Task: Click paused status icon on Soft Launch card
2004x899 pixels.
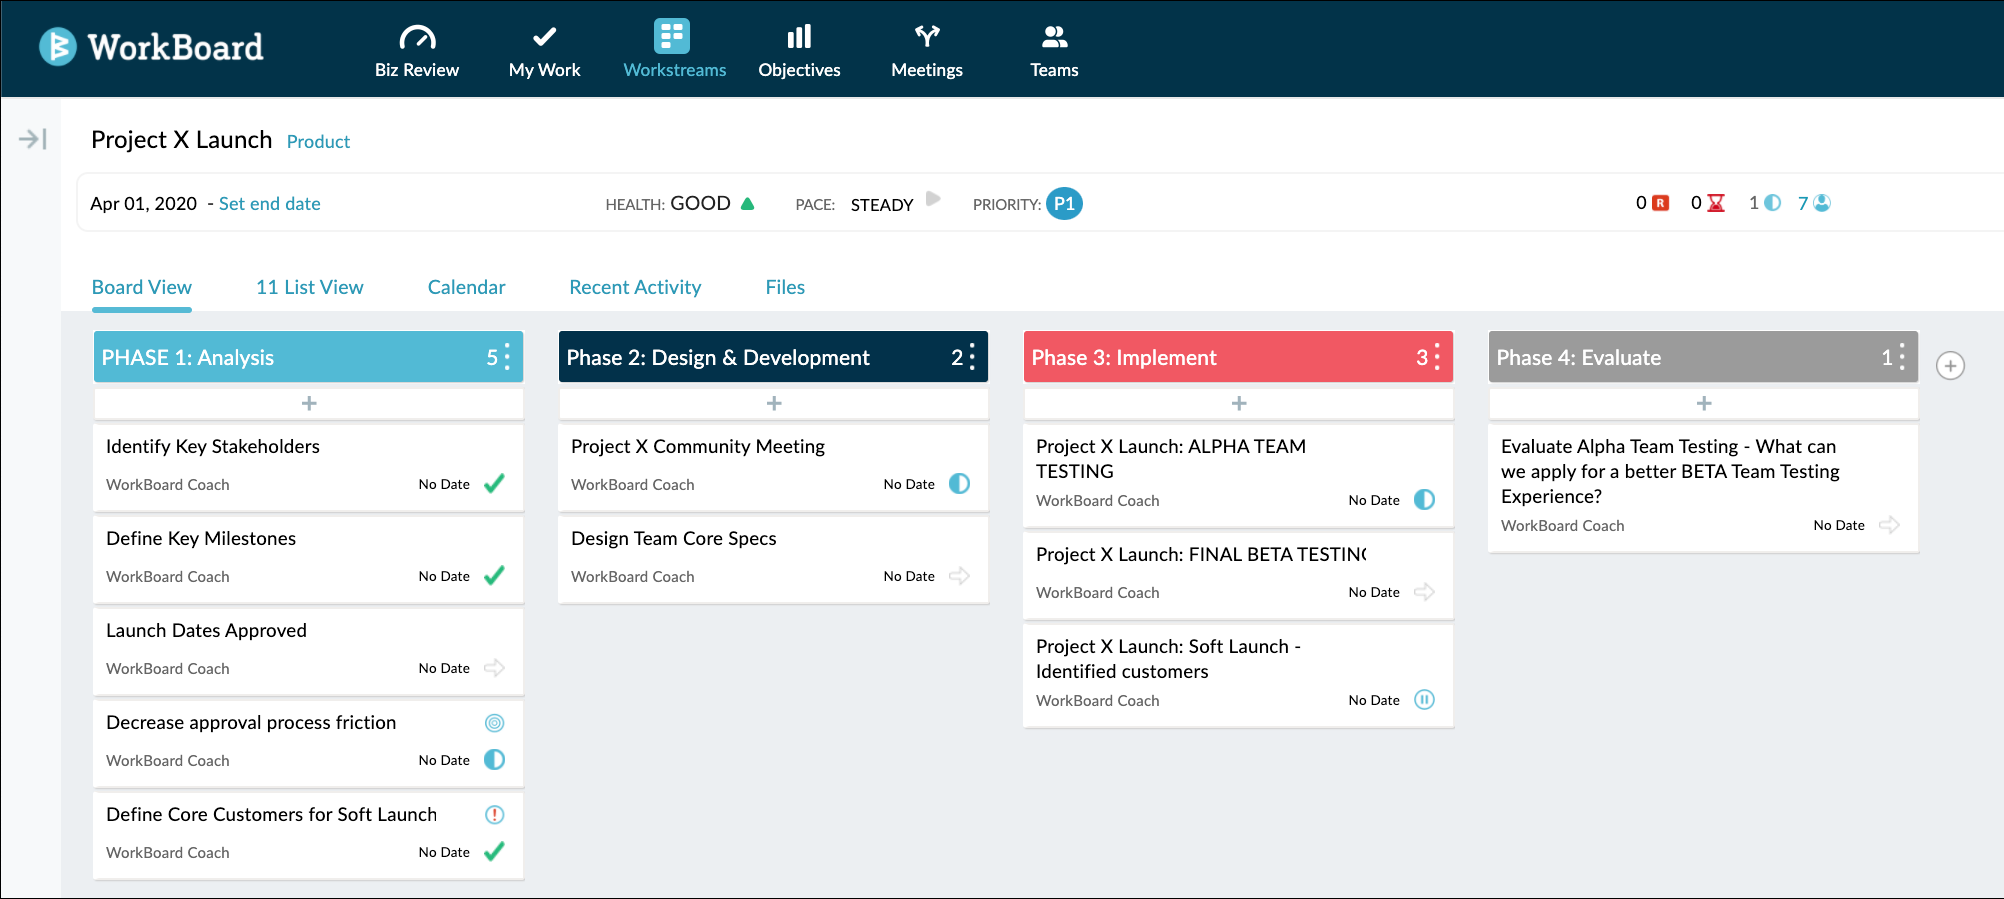Action: click(1424, 700)
